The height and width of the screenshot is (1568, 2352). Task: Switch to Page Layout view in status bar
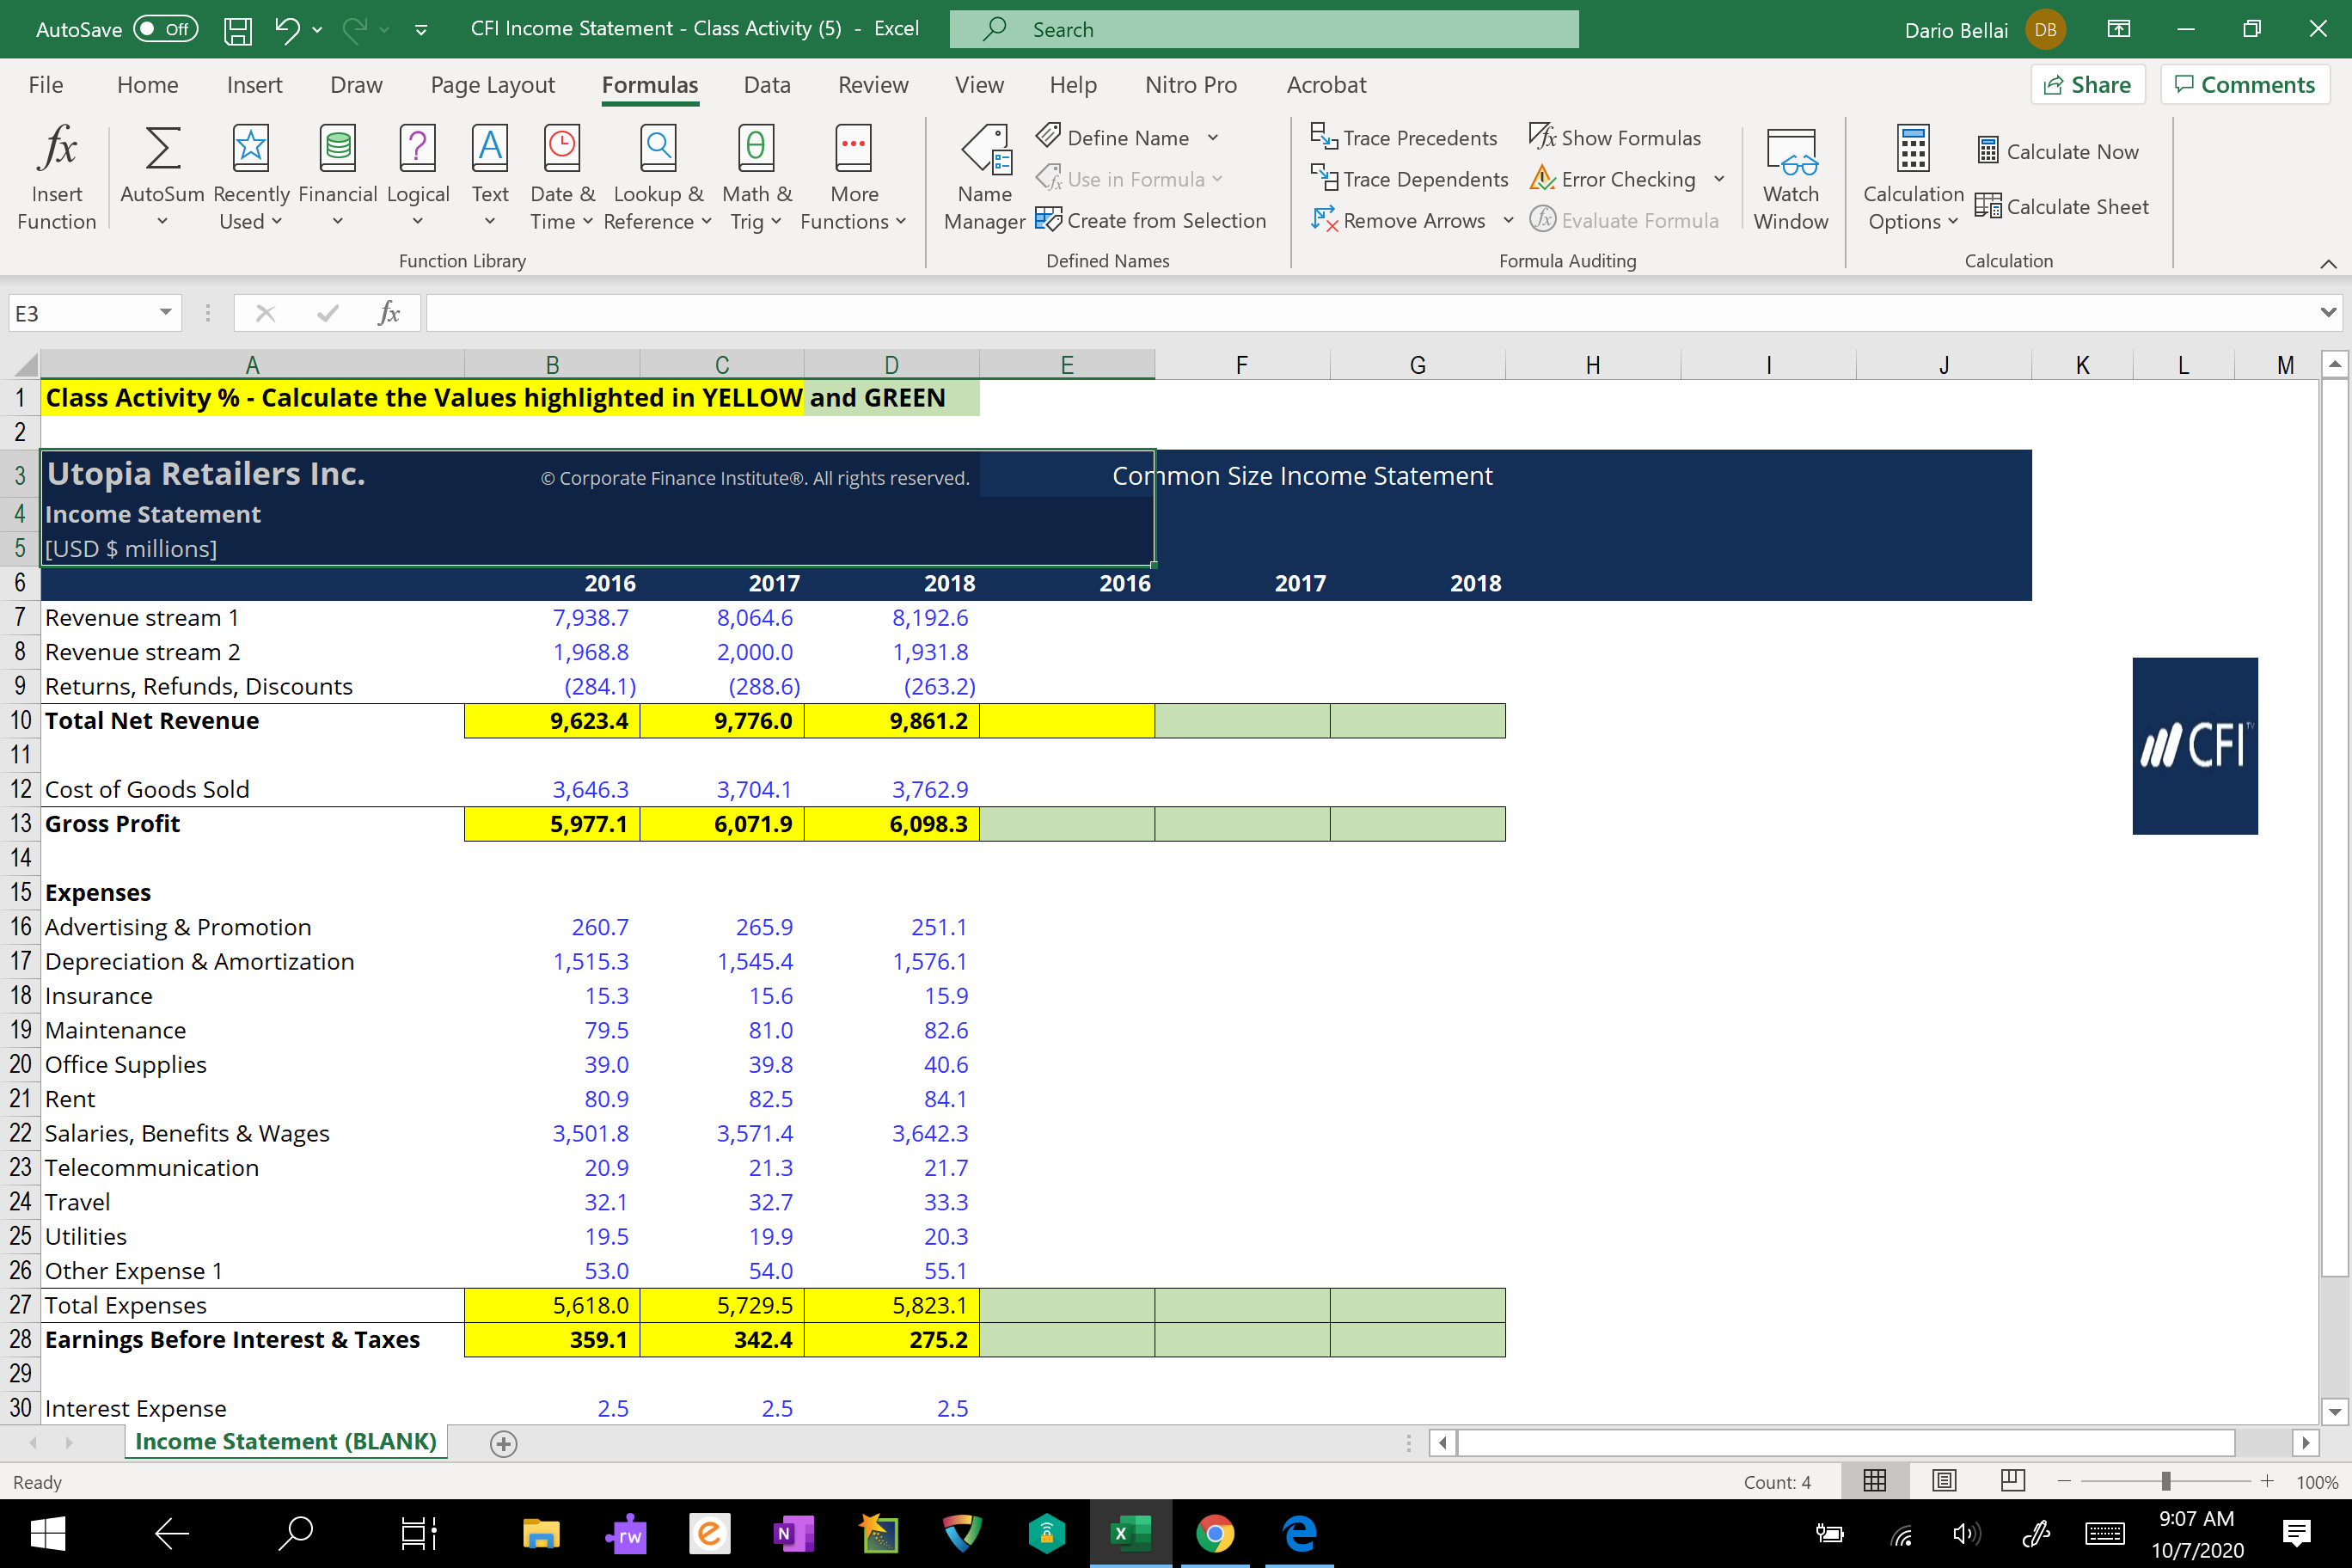point(1944,1480)
